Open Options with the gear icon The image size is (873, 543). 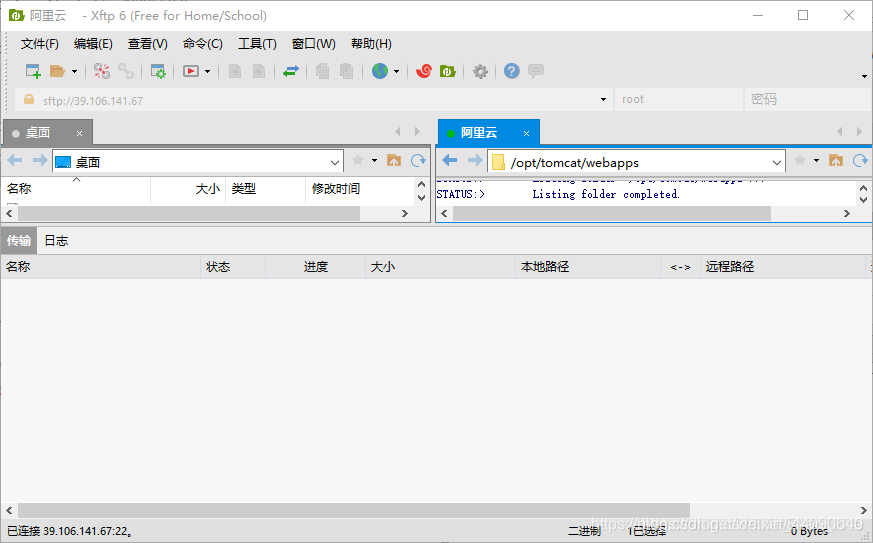click(480, 71)
